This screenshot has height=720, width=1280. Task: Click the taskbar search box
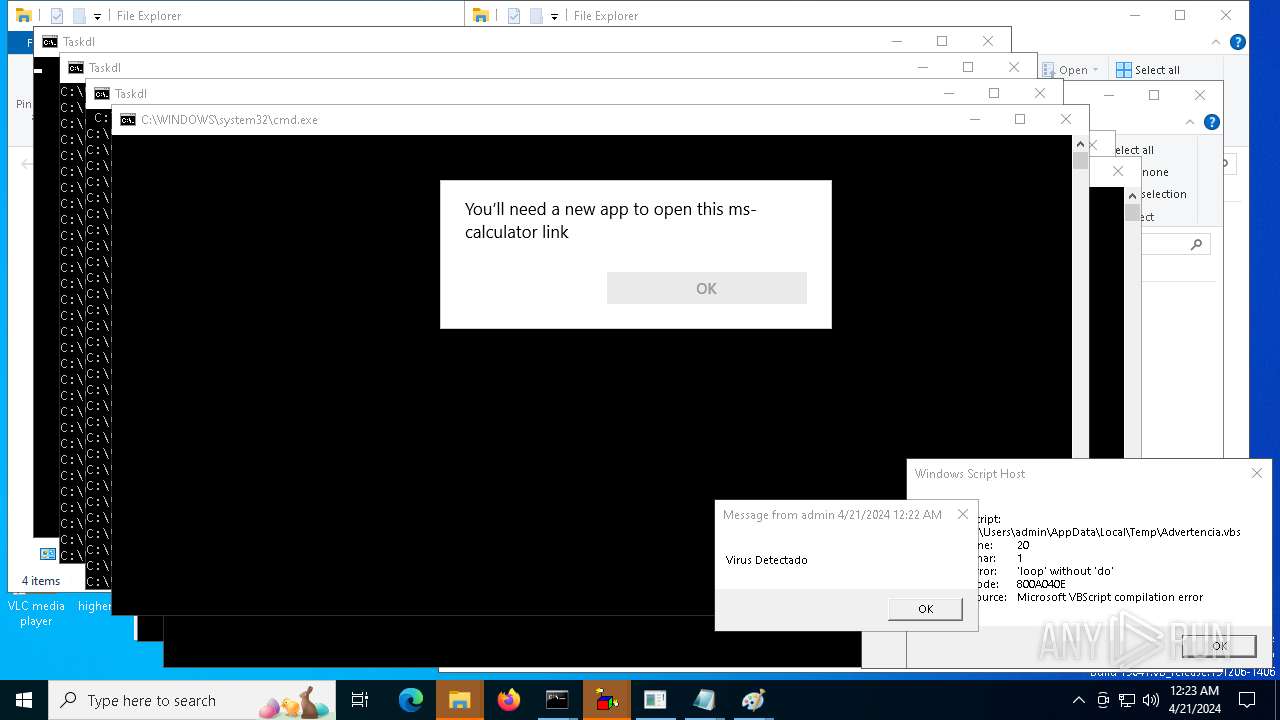coord(192,700)
